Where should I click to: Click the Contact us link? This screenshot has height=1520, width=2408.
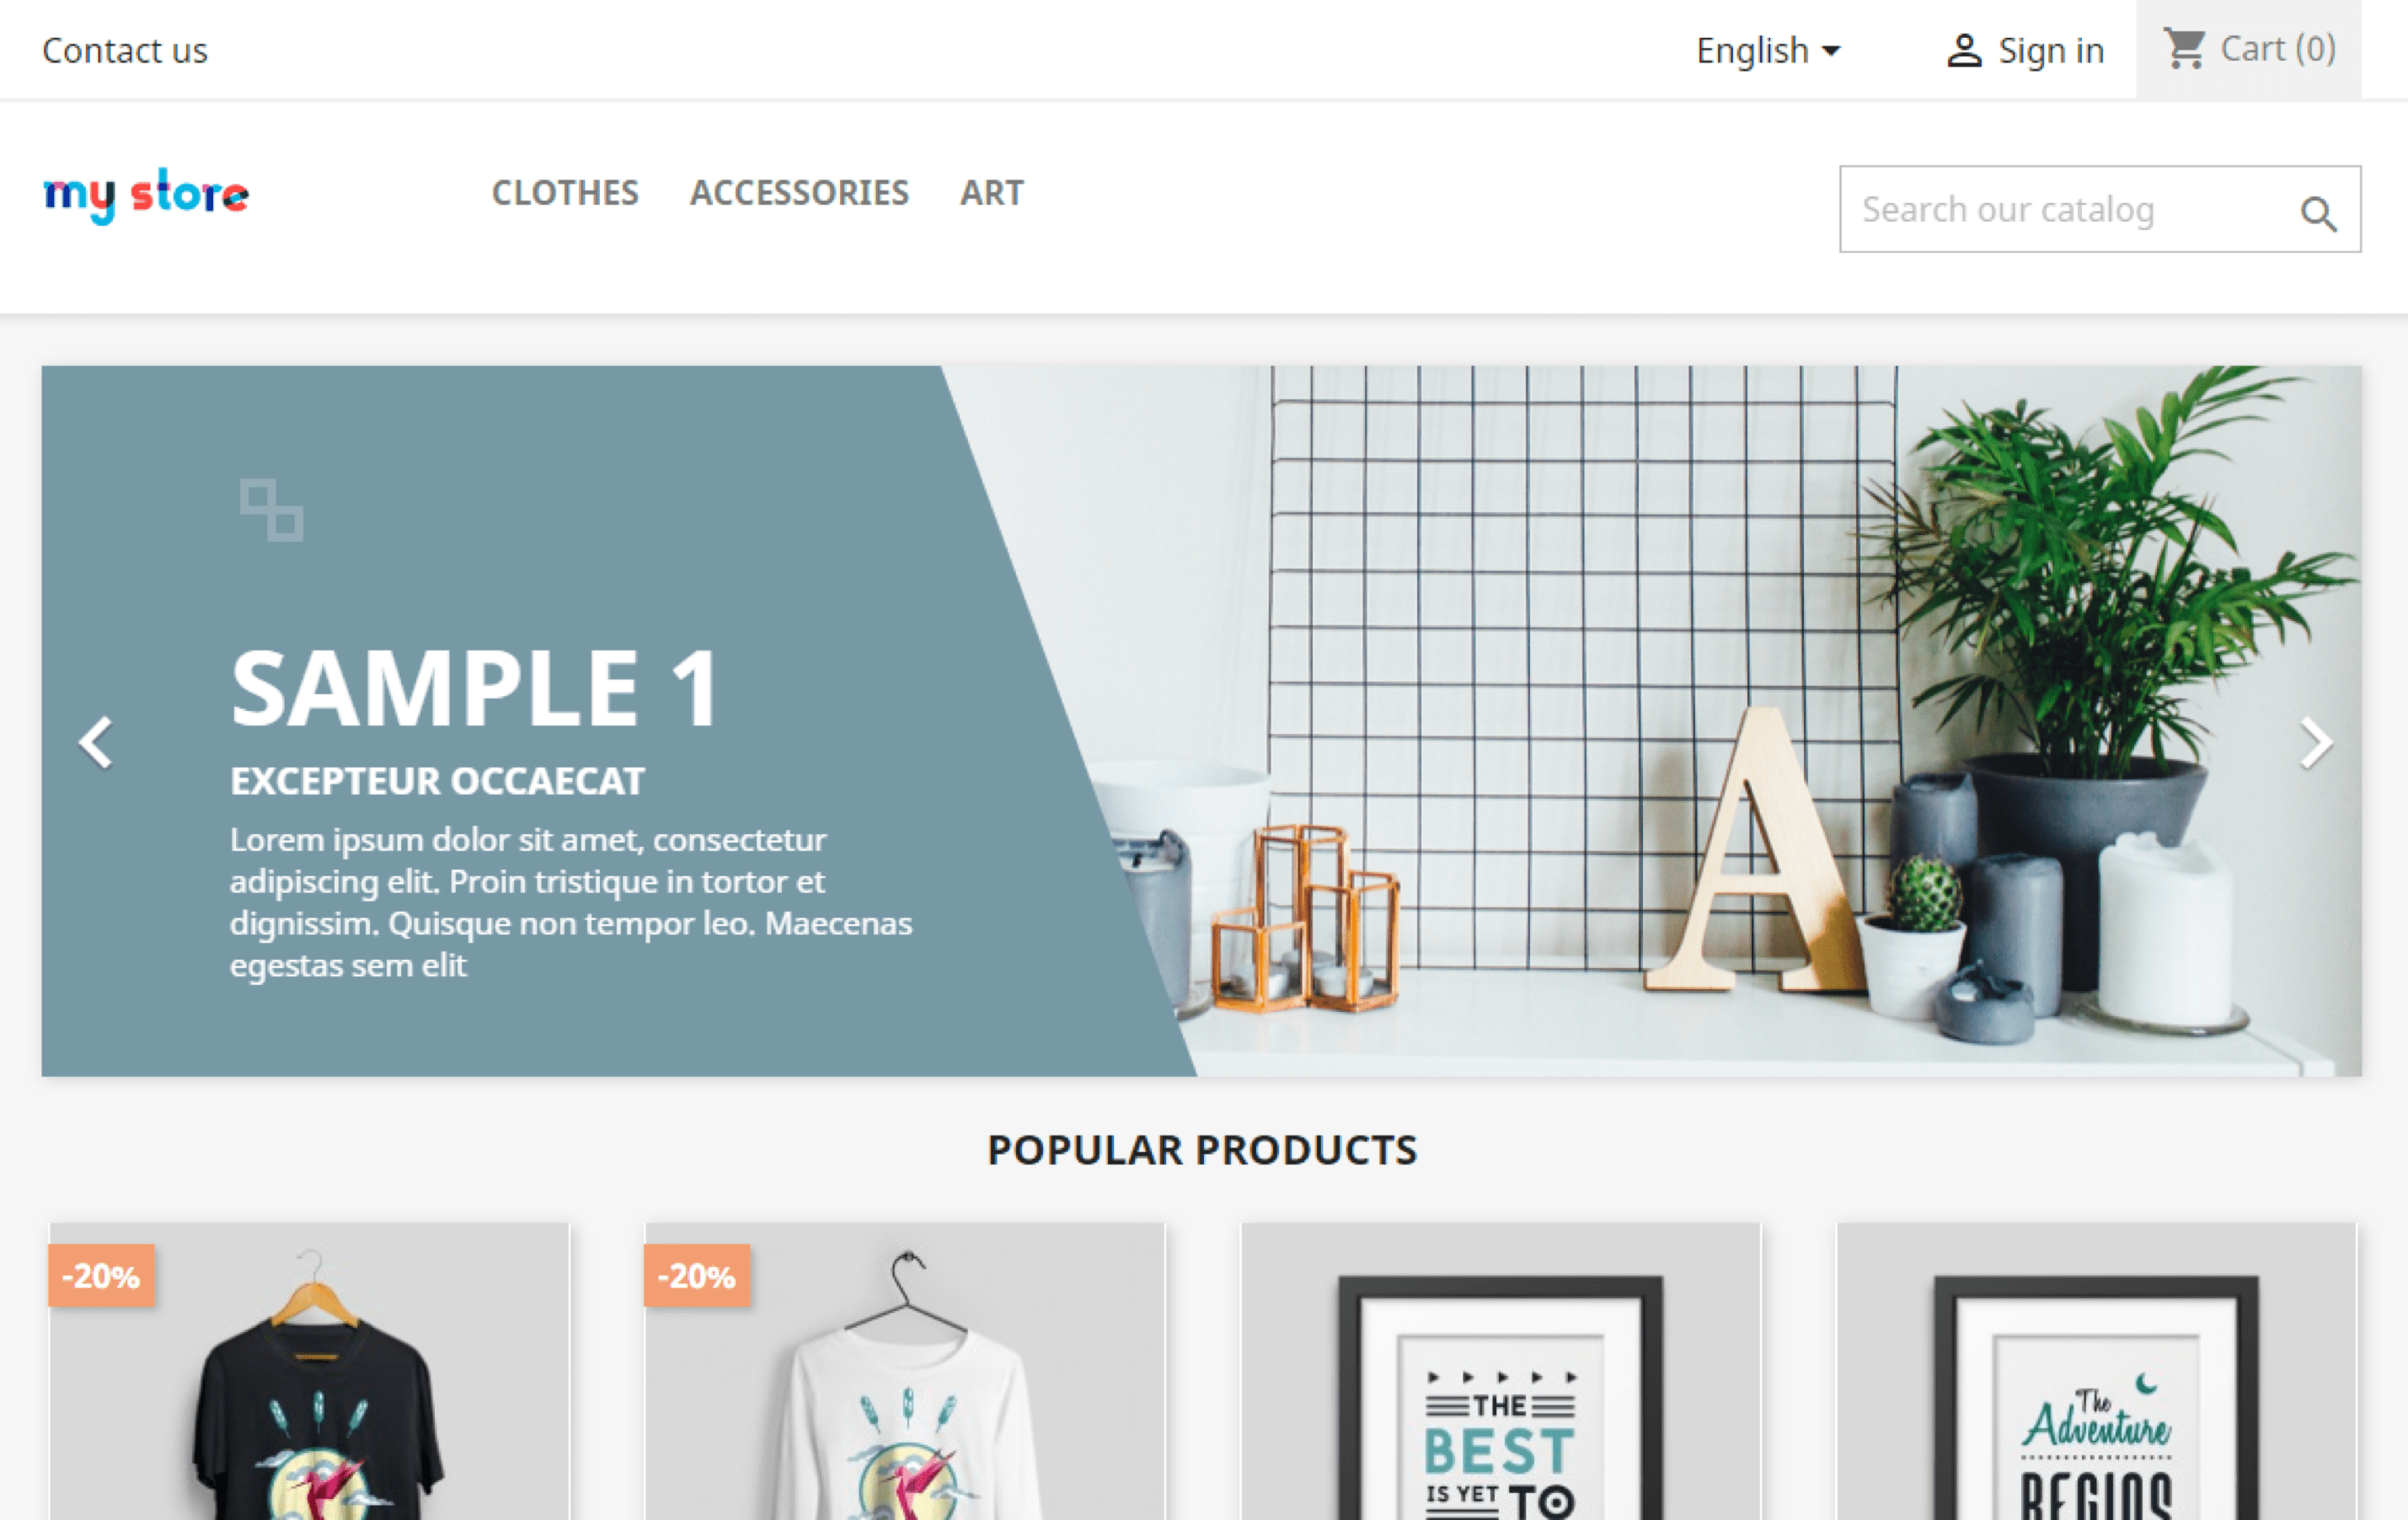[x=125, y=49]
